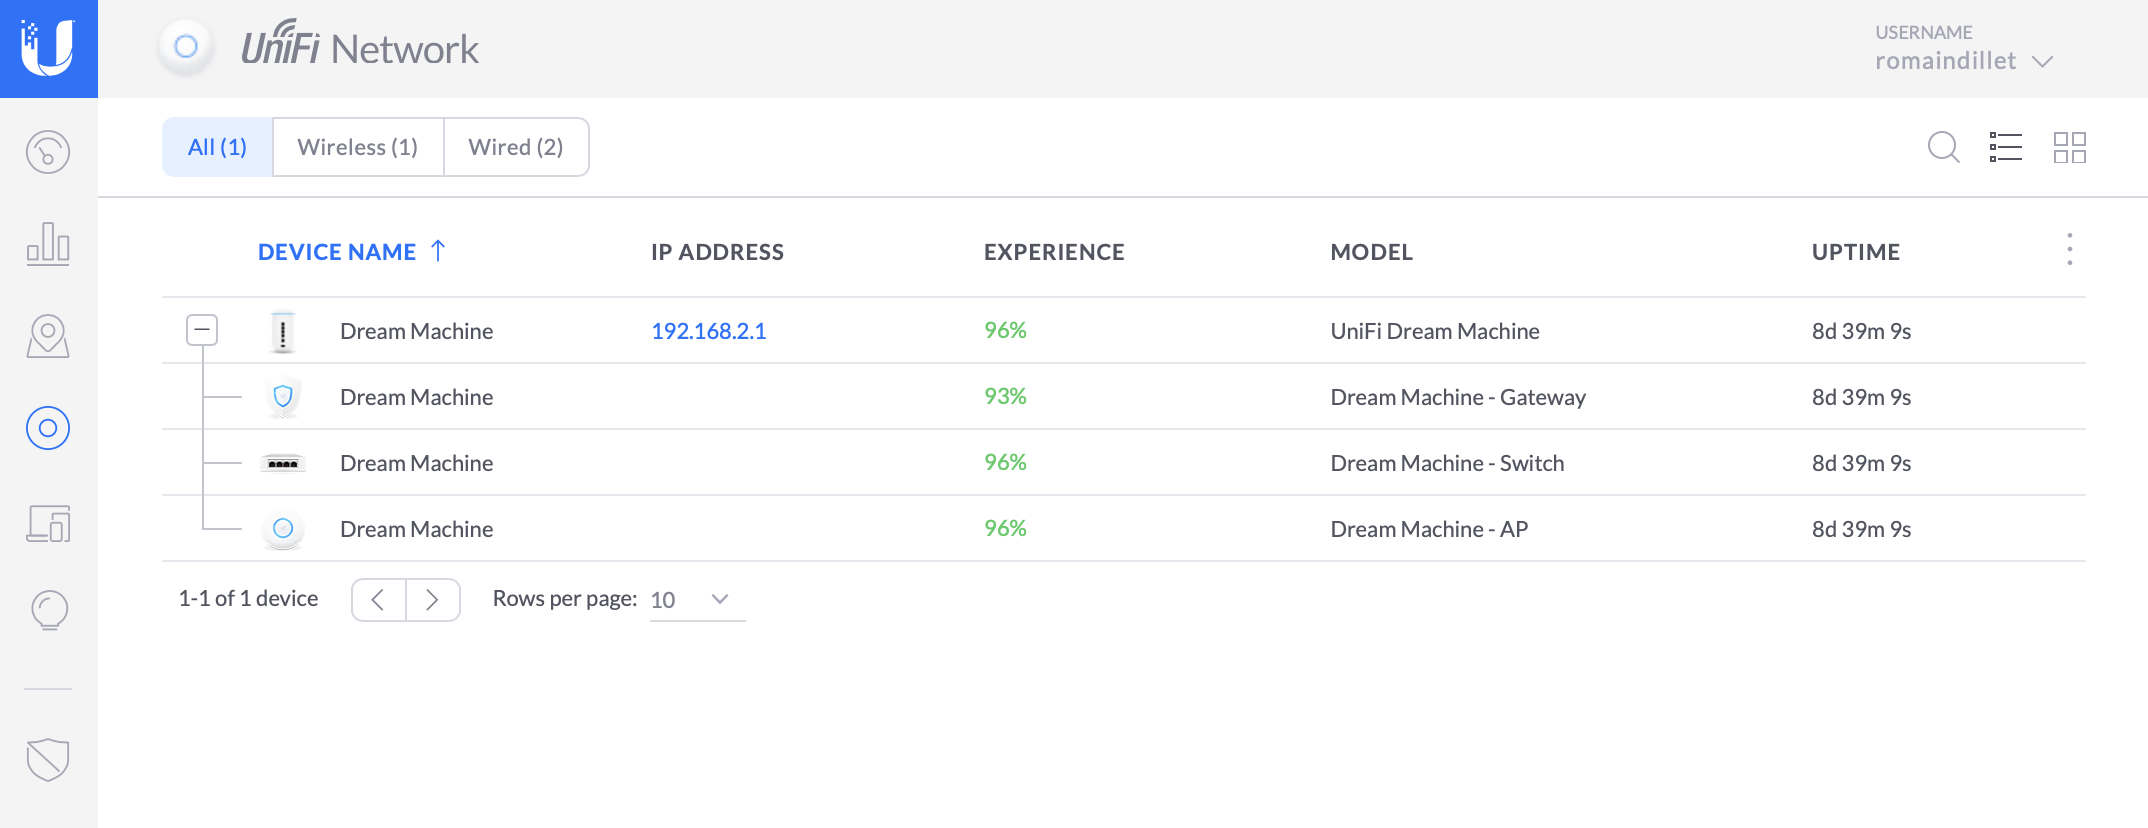Select the Wired (2) tab

click(516, 147)
